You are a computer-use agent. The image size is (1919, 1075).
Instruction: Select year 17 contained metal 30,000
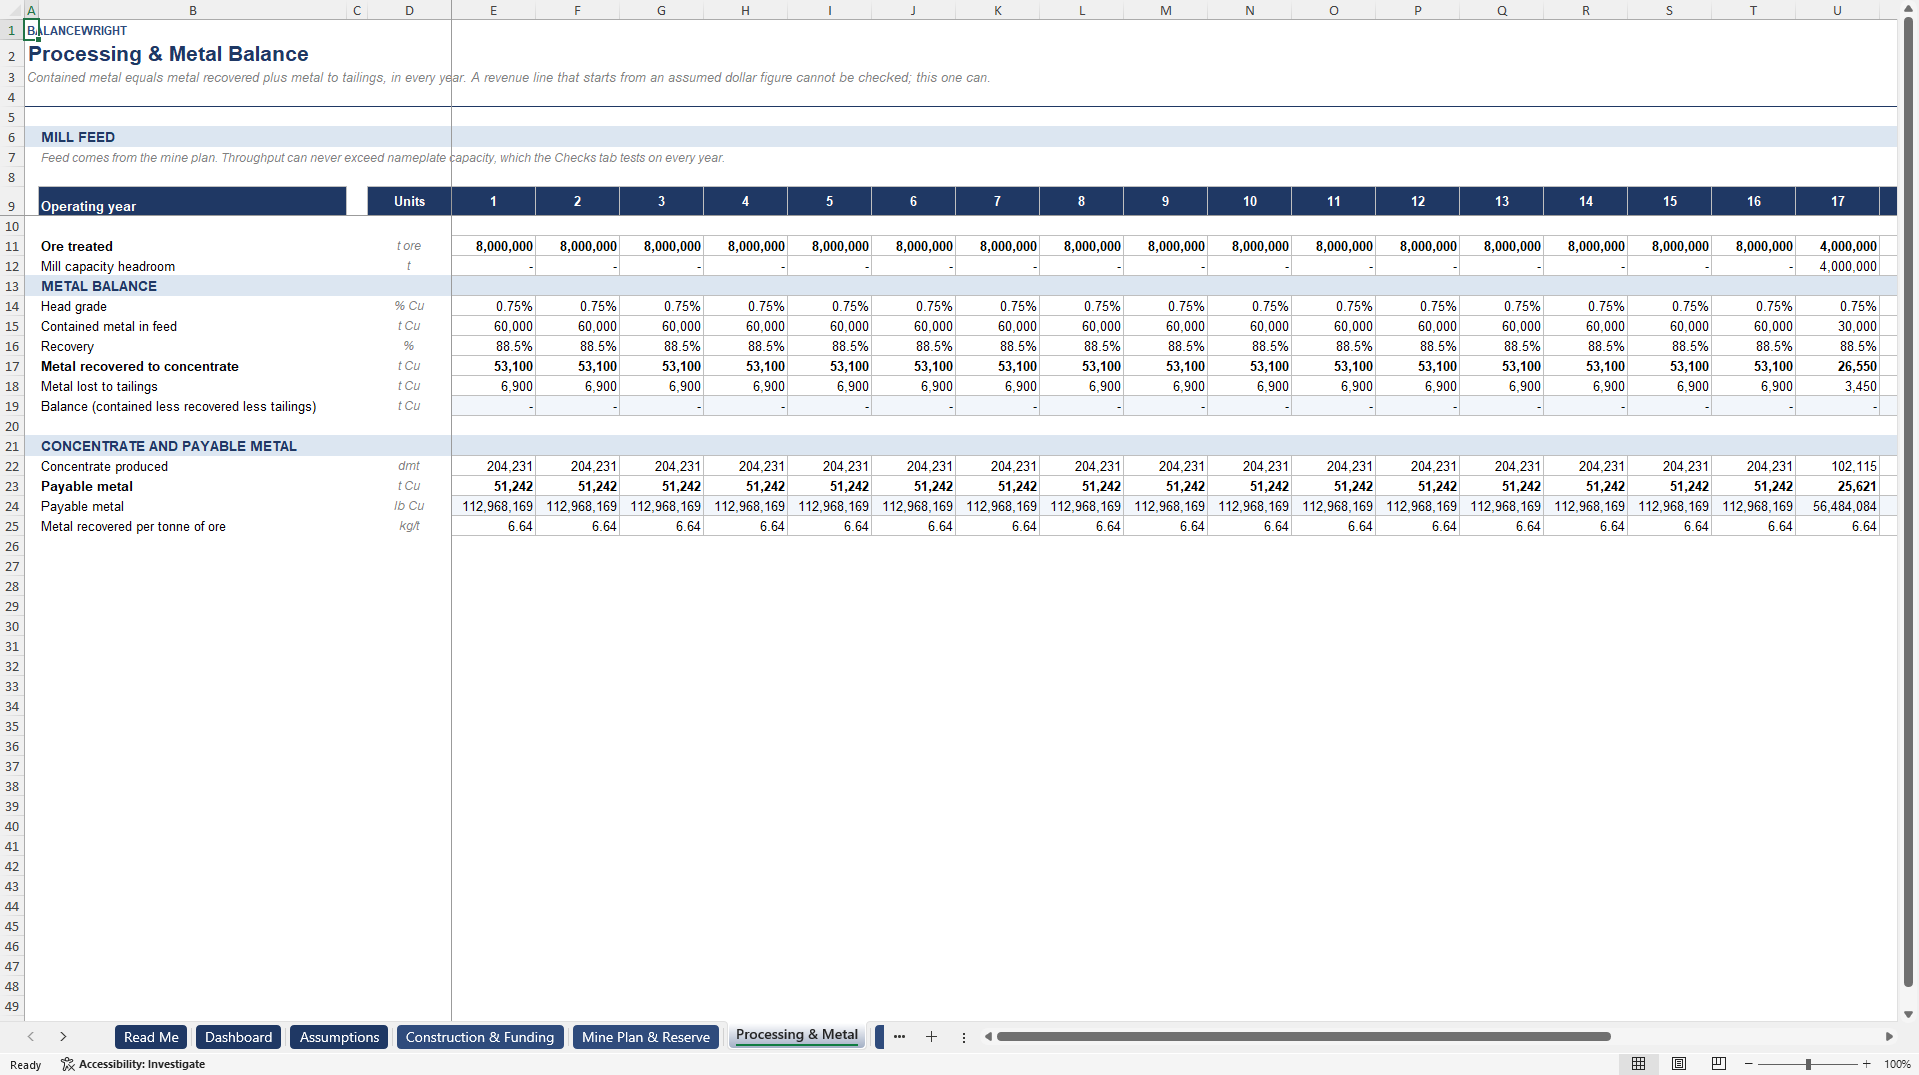[1837, 326]
